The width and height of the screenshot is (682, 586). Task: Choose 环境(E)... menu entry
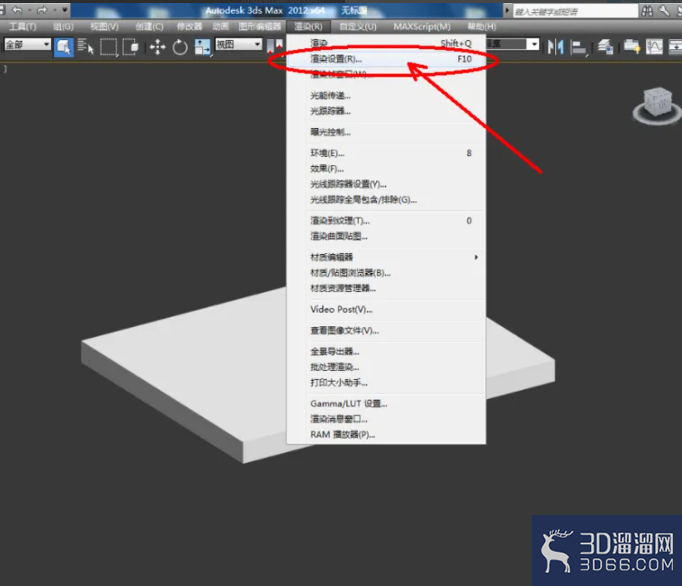386,153
